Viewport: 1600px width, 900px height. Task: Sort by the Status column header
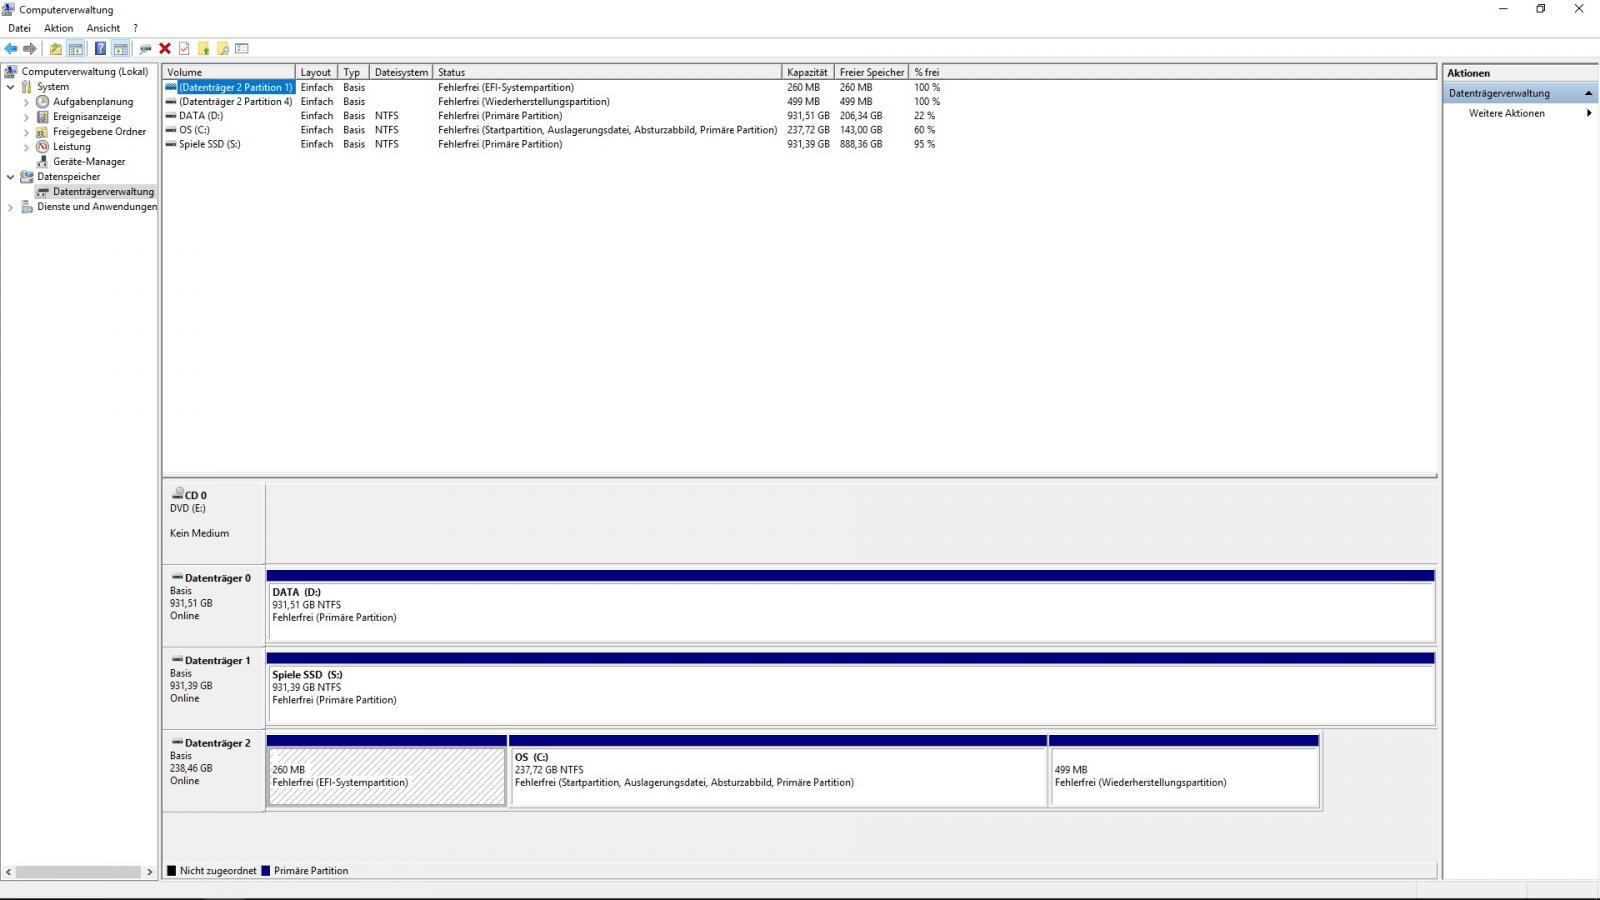pos(607,72)
